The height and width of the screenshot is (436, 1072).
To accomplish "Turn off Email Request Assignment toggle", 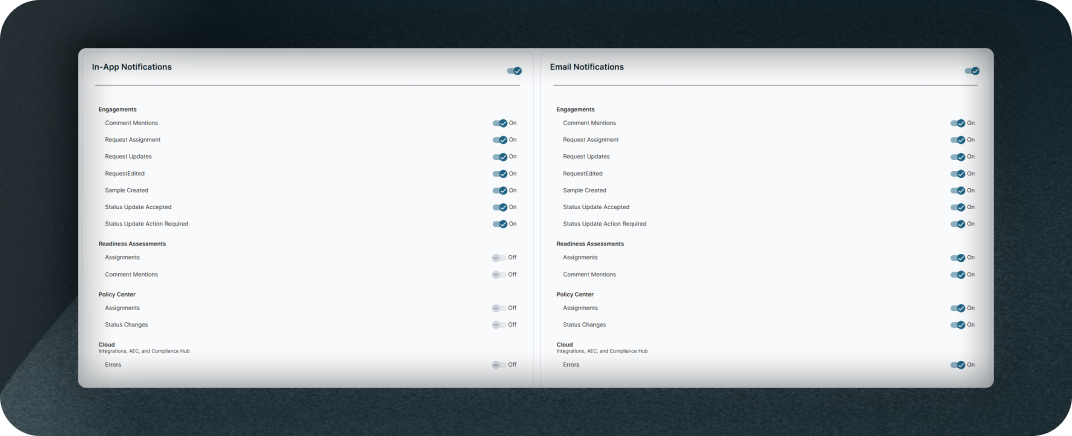I will pyautogui.click(x=958, y=140).
